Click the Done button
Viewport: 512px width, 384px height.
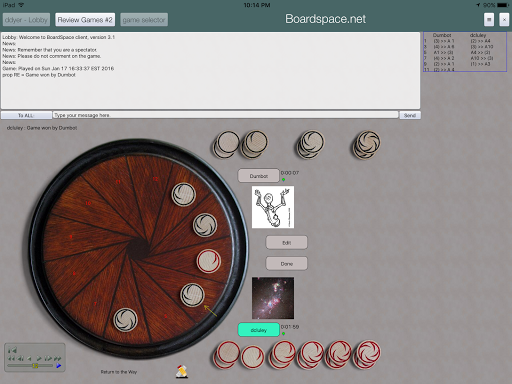point(287,264)
